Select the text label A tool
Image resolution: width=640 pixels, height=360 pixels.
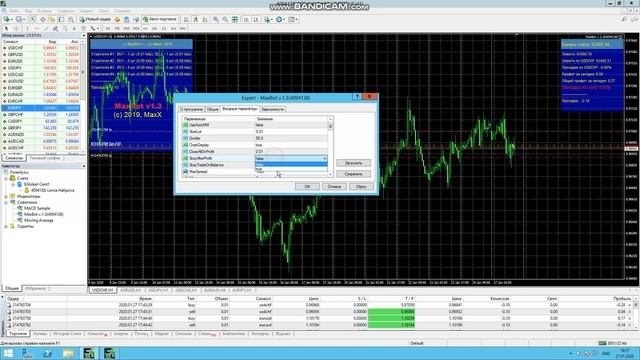pyautogui.click(x=74, y=29)
